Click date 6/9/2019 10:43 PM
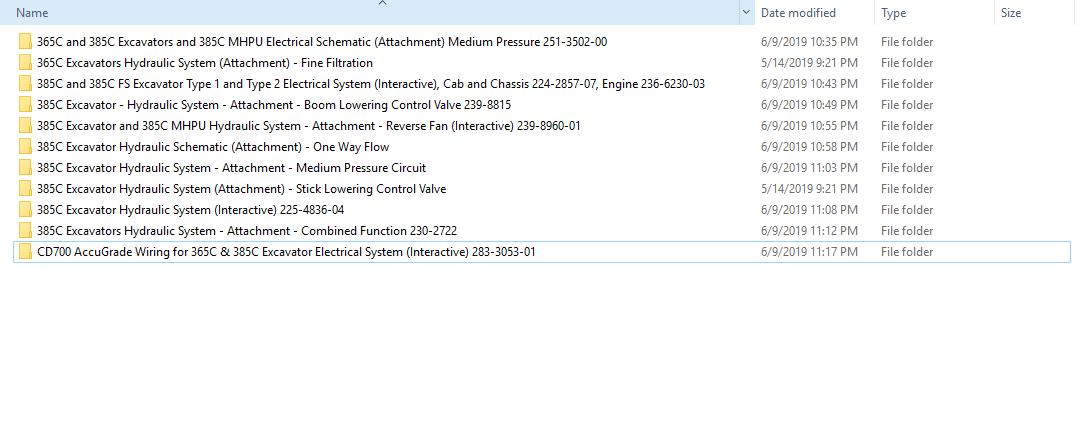1086x444 pixels. pyautogui.click(x=809, y=84)
